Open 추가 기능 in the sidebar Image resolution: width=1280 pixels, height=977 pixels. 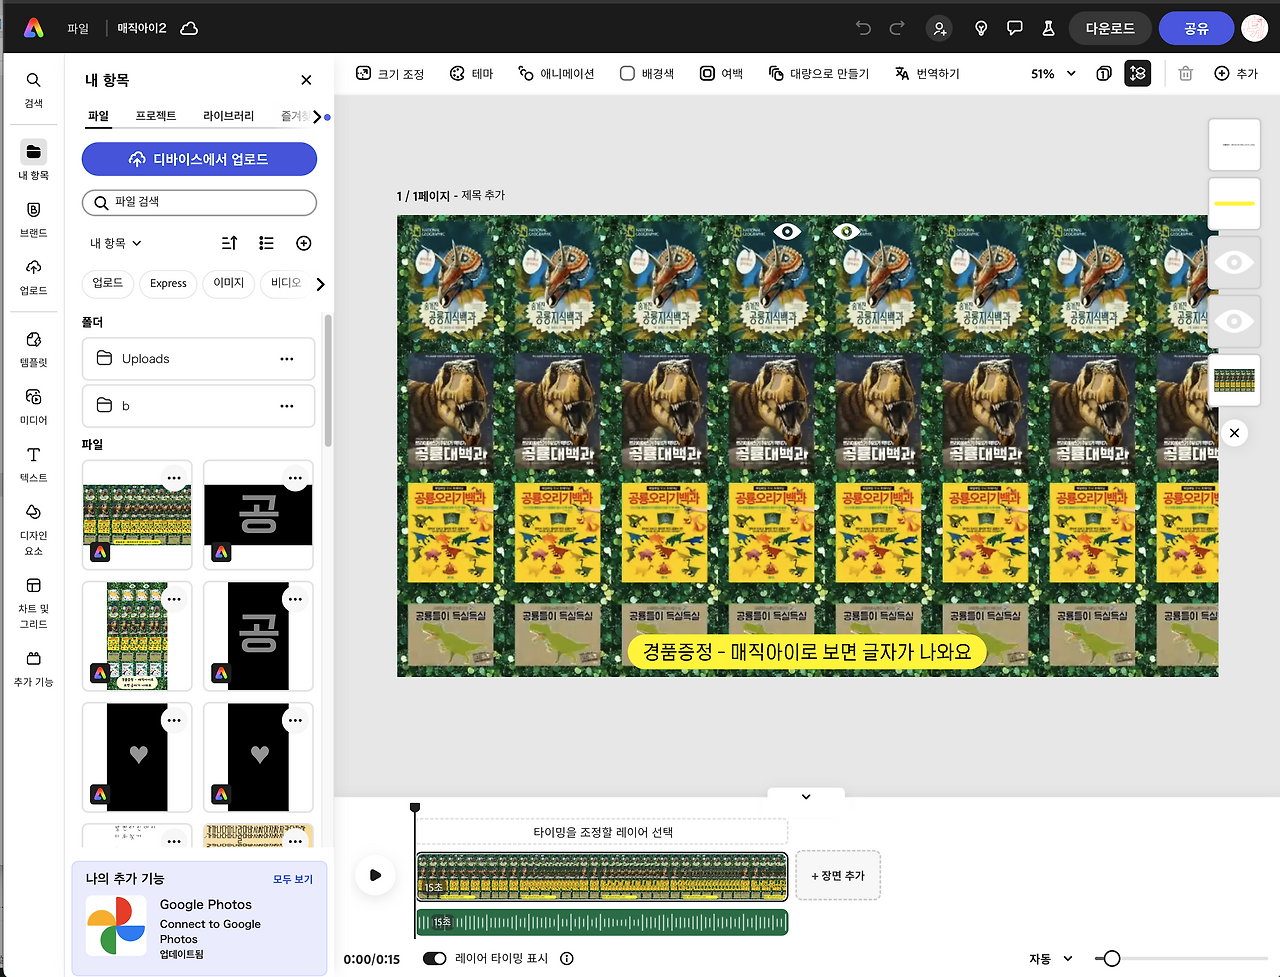click(34, 669)
